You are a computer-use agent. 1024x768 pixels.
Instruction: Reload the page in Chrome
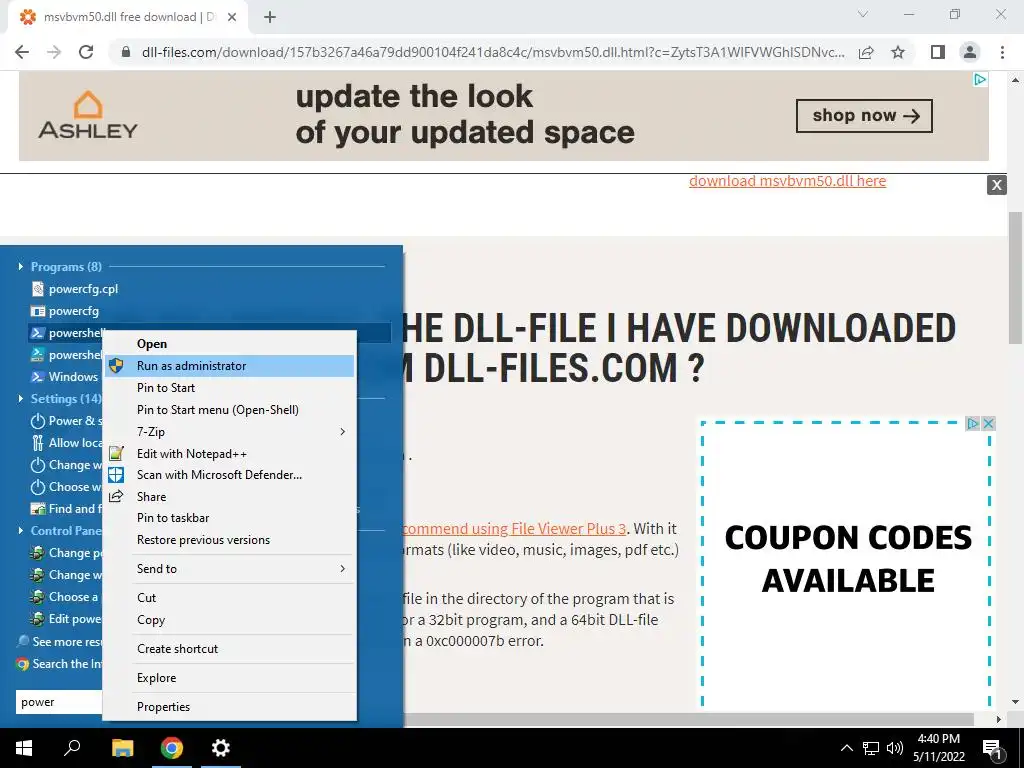(86, 52)
